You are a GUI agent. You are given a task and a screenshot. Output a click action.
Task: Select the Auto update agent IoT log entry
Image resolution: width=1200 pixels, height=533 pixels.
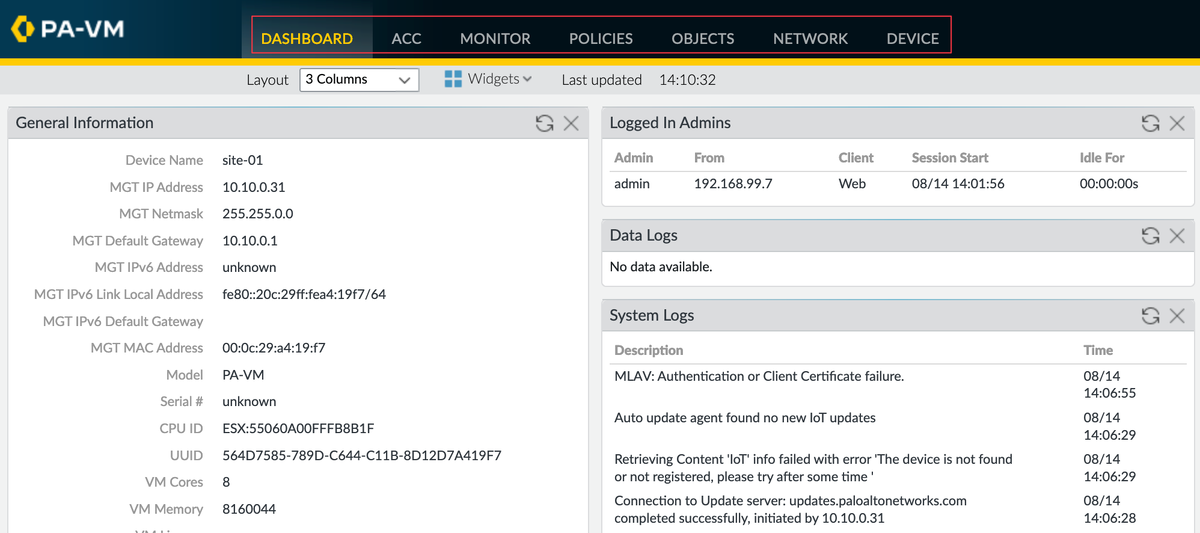click(x=745, y=418)
